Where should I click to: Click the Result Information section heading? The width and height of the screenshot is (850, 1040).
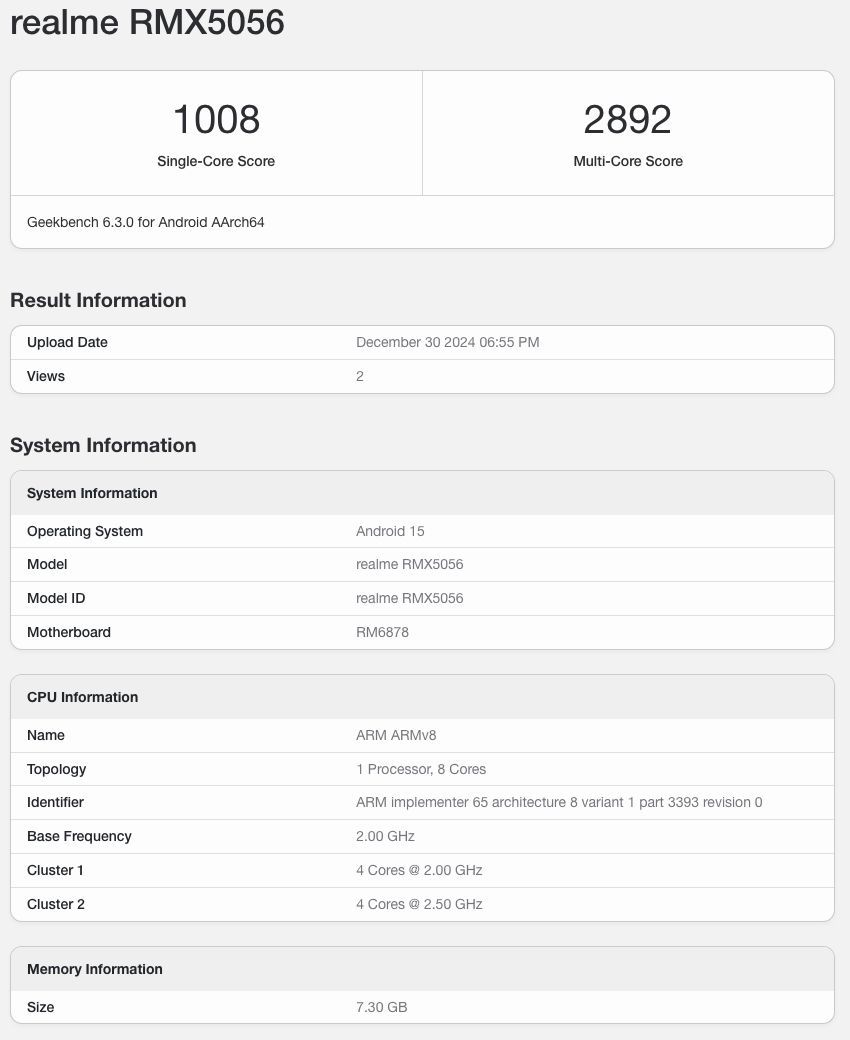98,300
